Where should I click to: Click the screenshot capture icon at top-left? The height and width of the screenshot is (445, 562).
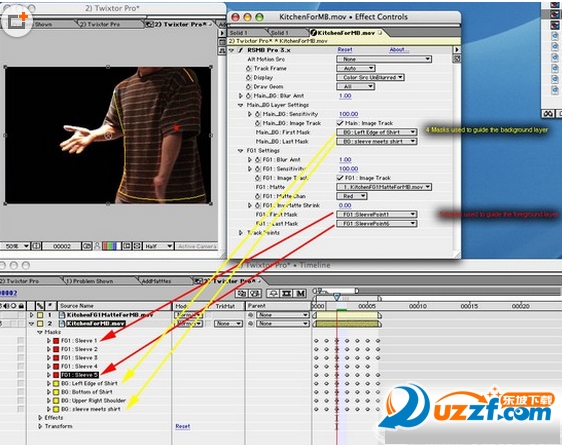(x=17, y=21)
